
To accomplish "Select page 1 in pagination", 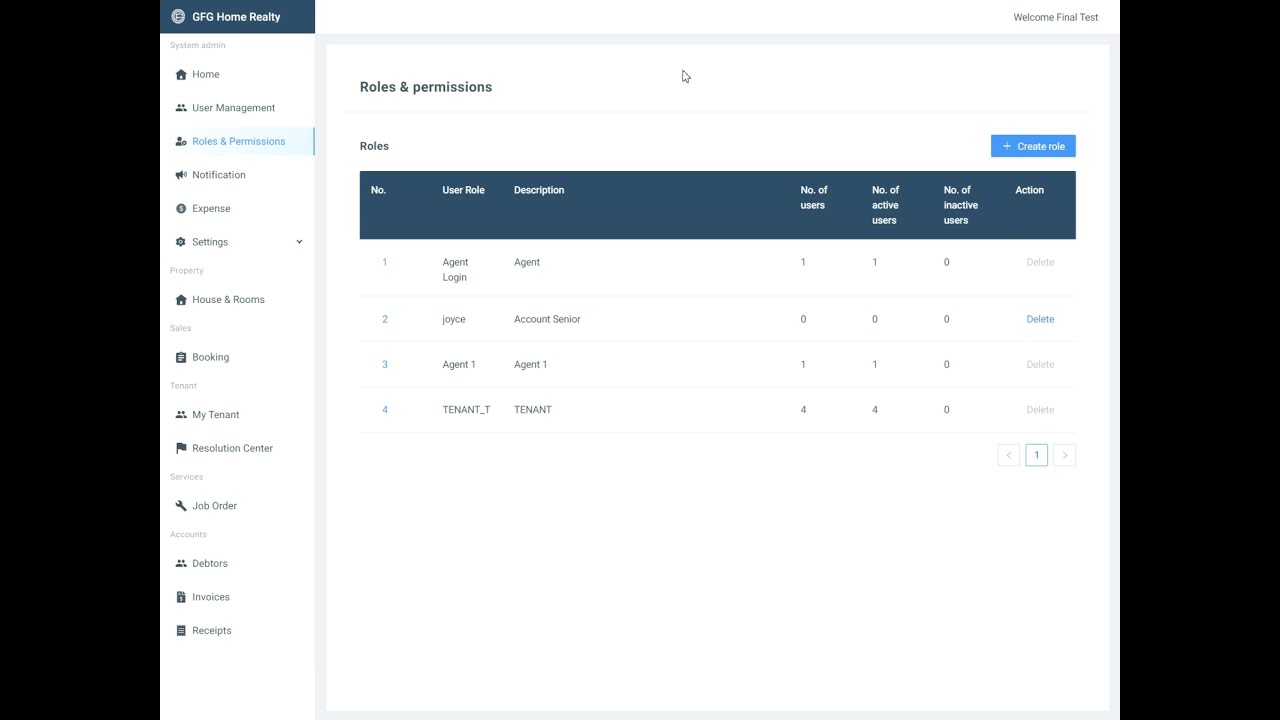I will point(1037,456).
